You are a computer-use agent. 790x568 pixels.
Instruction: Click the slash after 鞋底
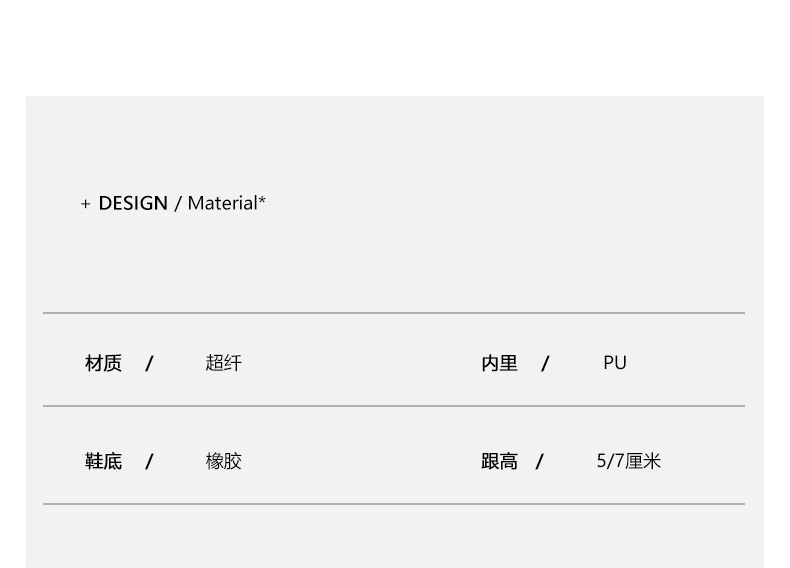click(x=149, y=461)
